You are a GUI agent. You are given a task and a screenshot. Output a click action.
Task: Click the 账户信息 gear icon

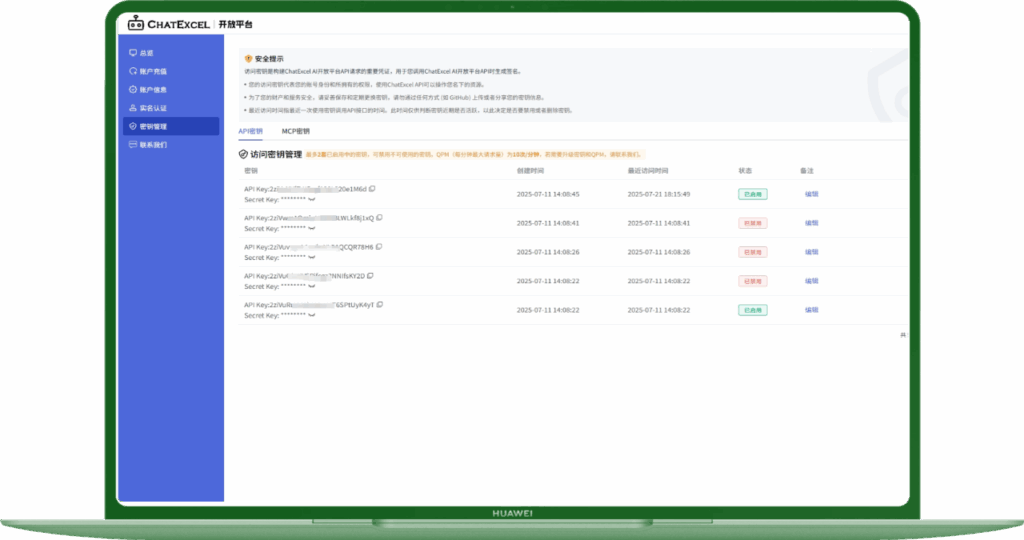pos(133,89)
